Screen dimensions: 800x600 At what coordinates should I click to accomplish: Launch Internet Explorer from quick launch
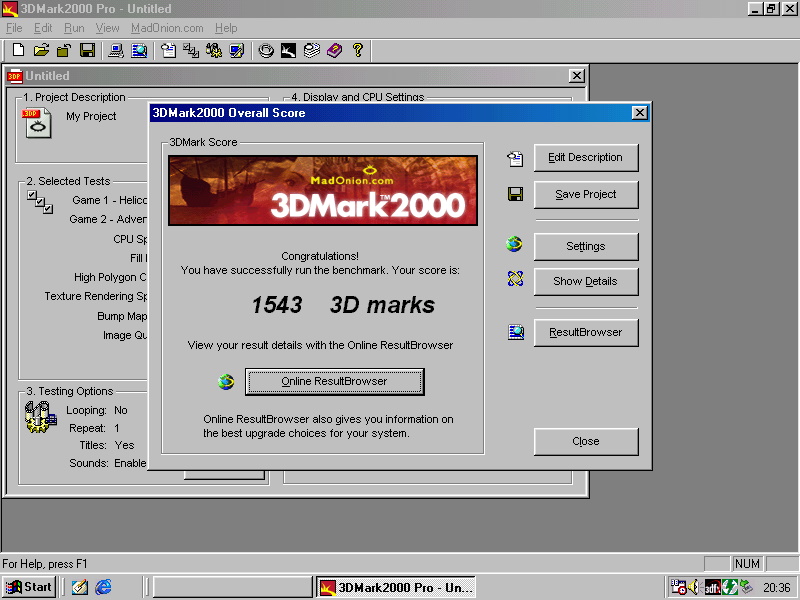[x=103, y=587]
